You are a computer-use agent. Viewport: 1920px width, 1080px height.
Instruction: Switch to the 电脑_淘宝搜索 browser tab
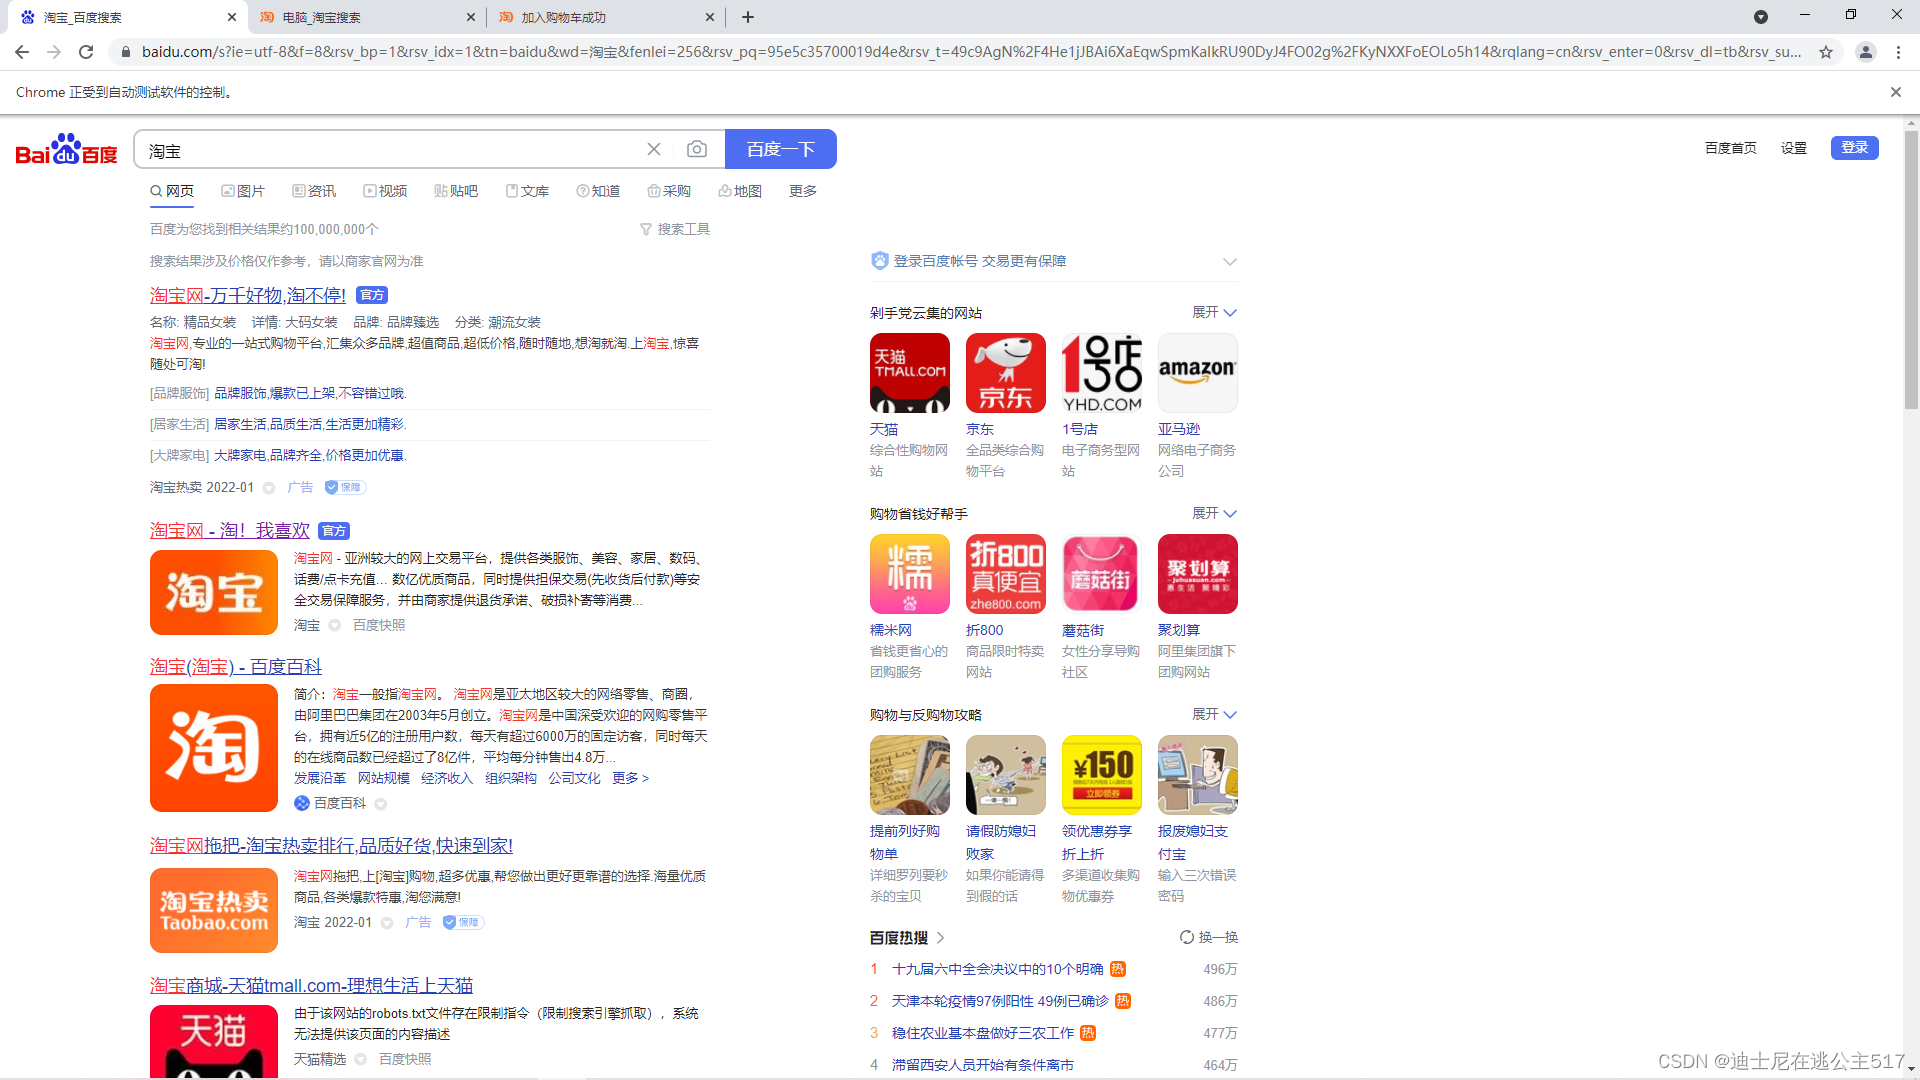[366, 17]
